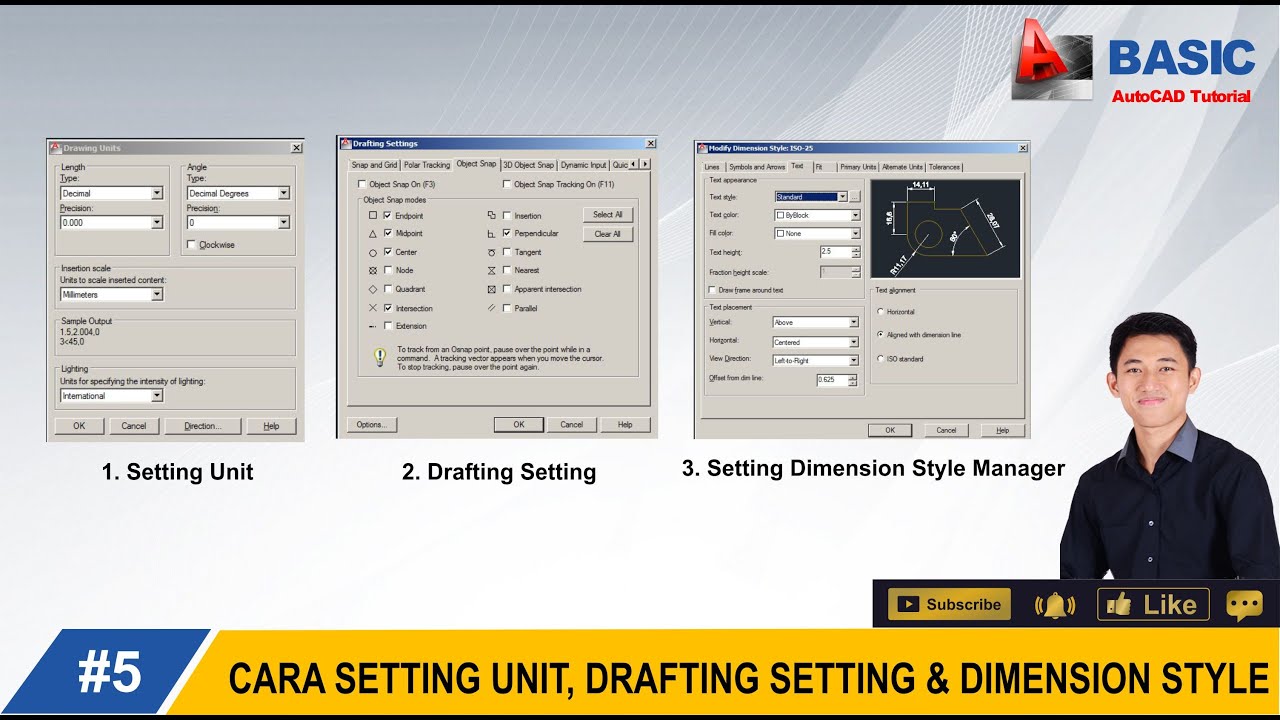Open Primary Units tab
The width and height of the screenshot is (1280, 720).
pos(858,167)
